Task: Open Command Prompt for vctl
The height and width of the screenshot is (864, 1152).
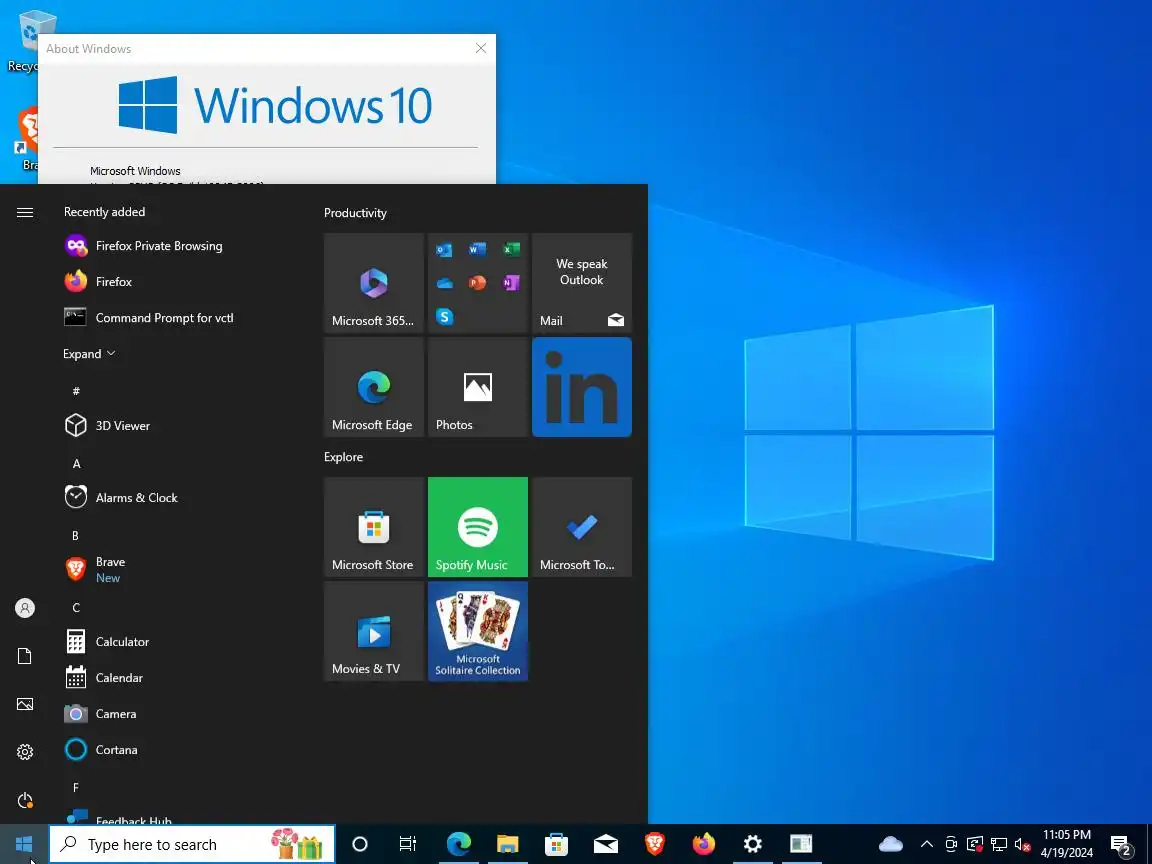Action: click(179, 317)
